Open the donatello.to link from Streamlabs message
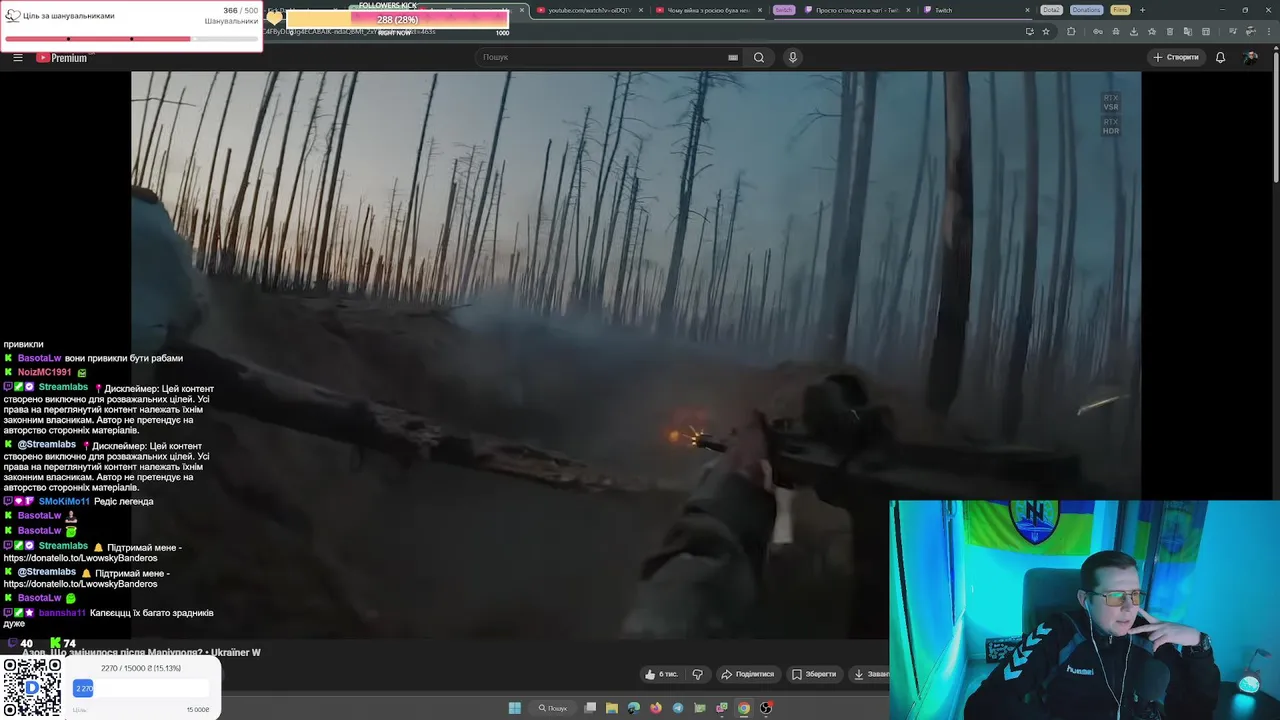1280x720 pixels. point(80,558)
